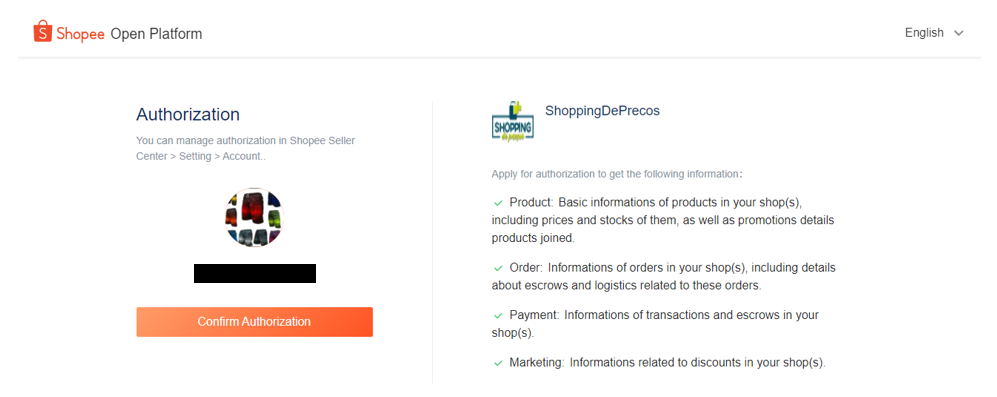Click the ShoppingDePrecos application name
Viewport: 997px width, 397px height.
pyautogui.click(x=602, y=111)
